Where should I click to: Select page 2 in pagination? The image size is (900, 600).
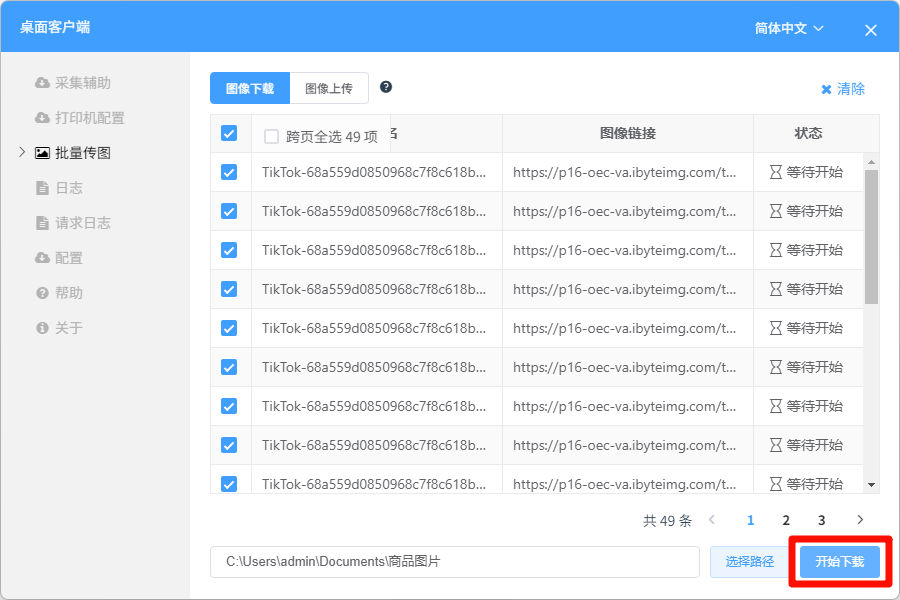point(786,520)
